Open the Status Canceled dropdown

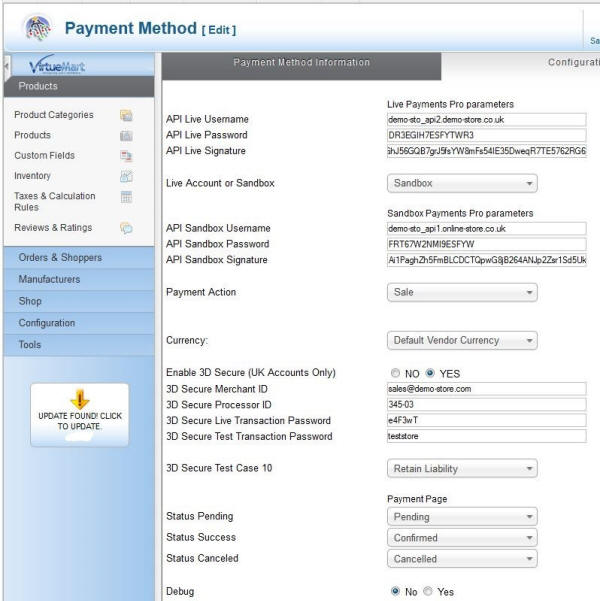(462, 559)
